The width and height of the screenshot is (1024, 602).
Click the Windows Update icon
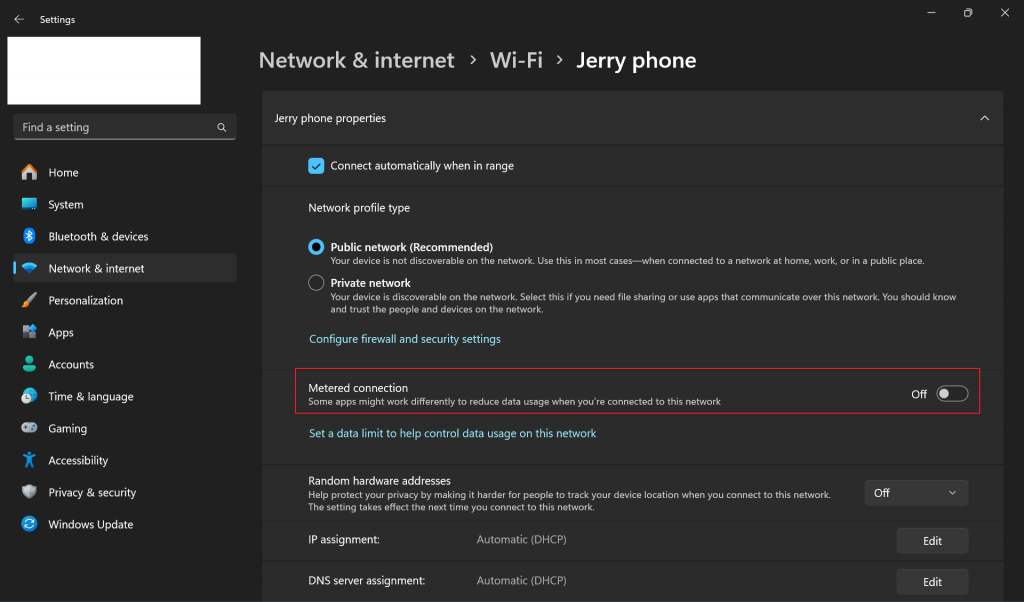[x=29, y=524]
